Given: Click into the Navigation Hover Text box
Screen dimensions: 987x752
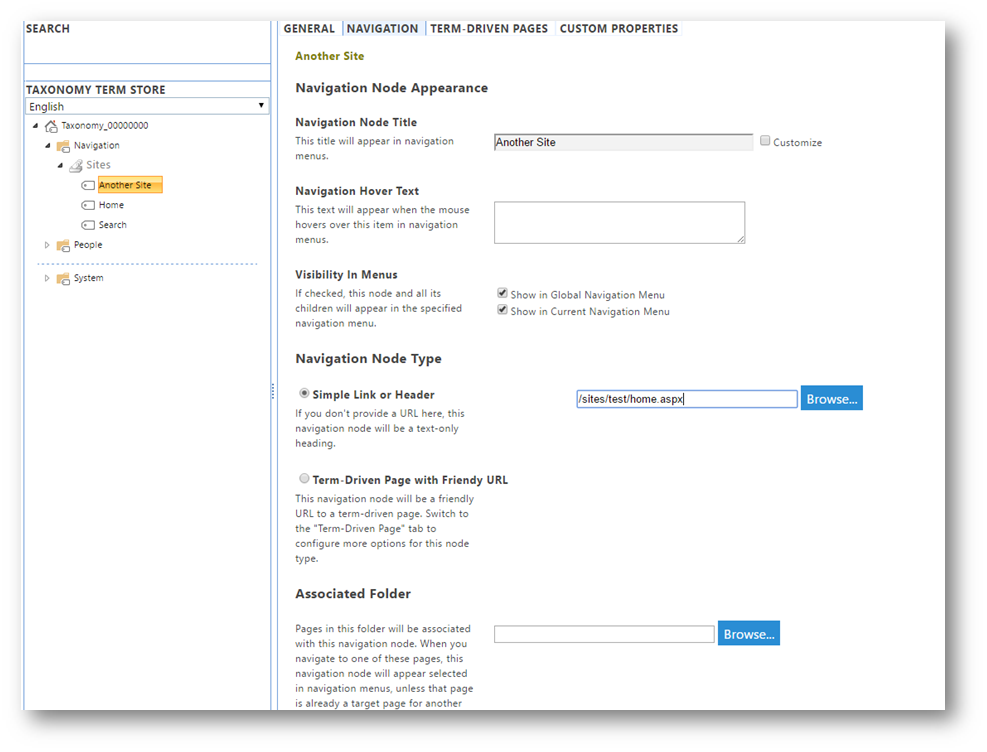Looking at the screenshot, I should 619,223.
